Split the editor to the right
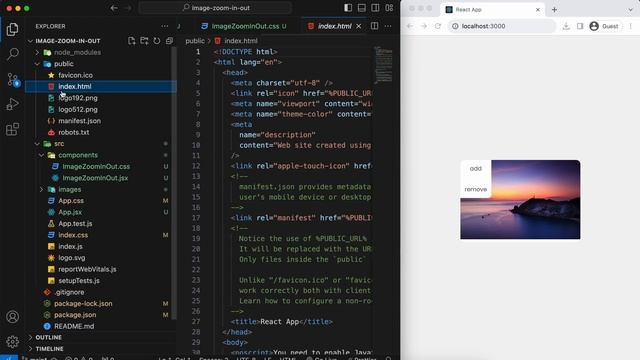640x360 pixels. click(374, 26)
